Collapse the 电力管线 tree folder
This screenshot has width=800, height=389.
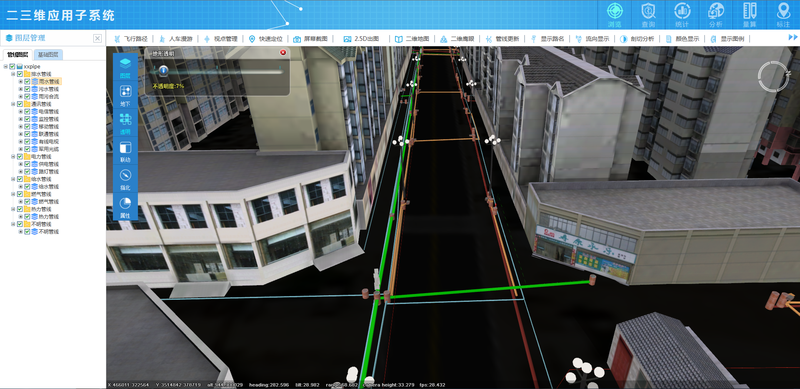[x=13, y=157]
